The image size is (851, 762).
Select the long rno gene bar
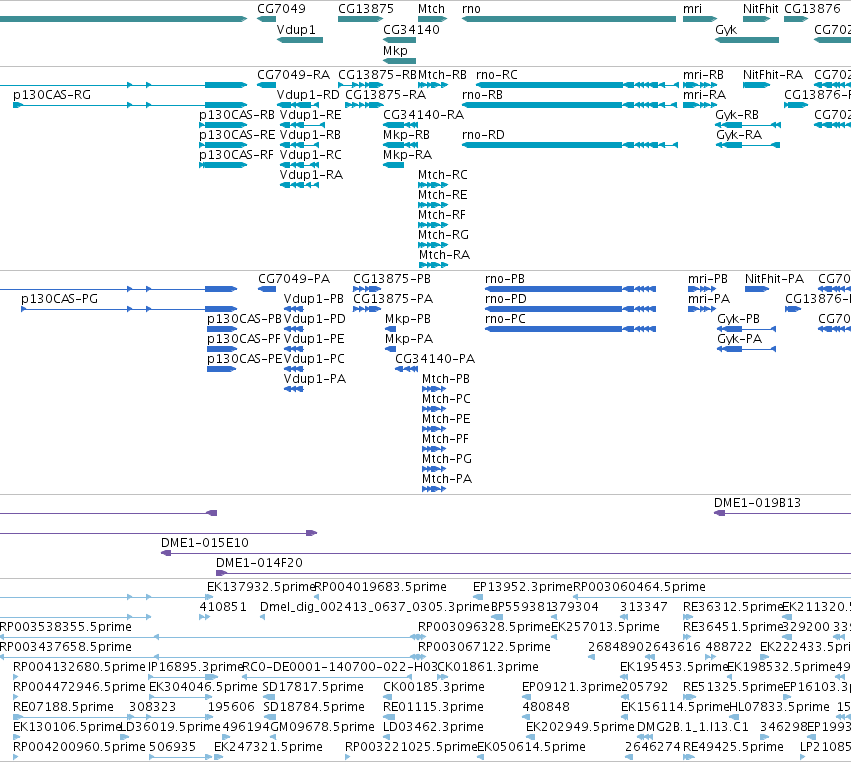pyautogui.click(x=569, y=19)
